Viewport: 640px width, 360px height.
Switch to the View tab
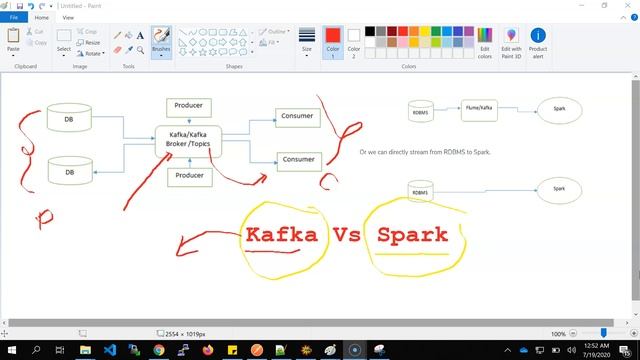(x=68, y=18)
